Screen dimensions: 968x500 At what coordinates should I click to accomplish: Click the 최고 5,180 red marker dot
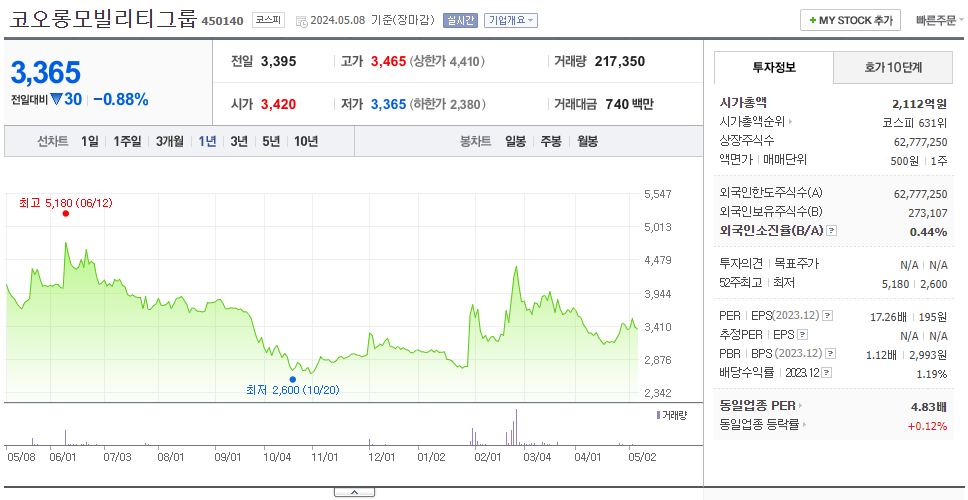[65, 214]
